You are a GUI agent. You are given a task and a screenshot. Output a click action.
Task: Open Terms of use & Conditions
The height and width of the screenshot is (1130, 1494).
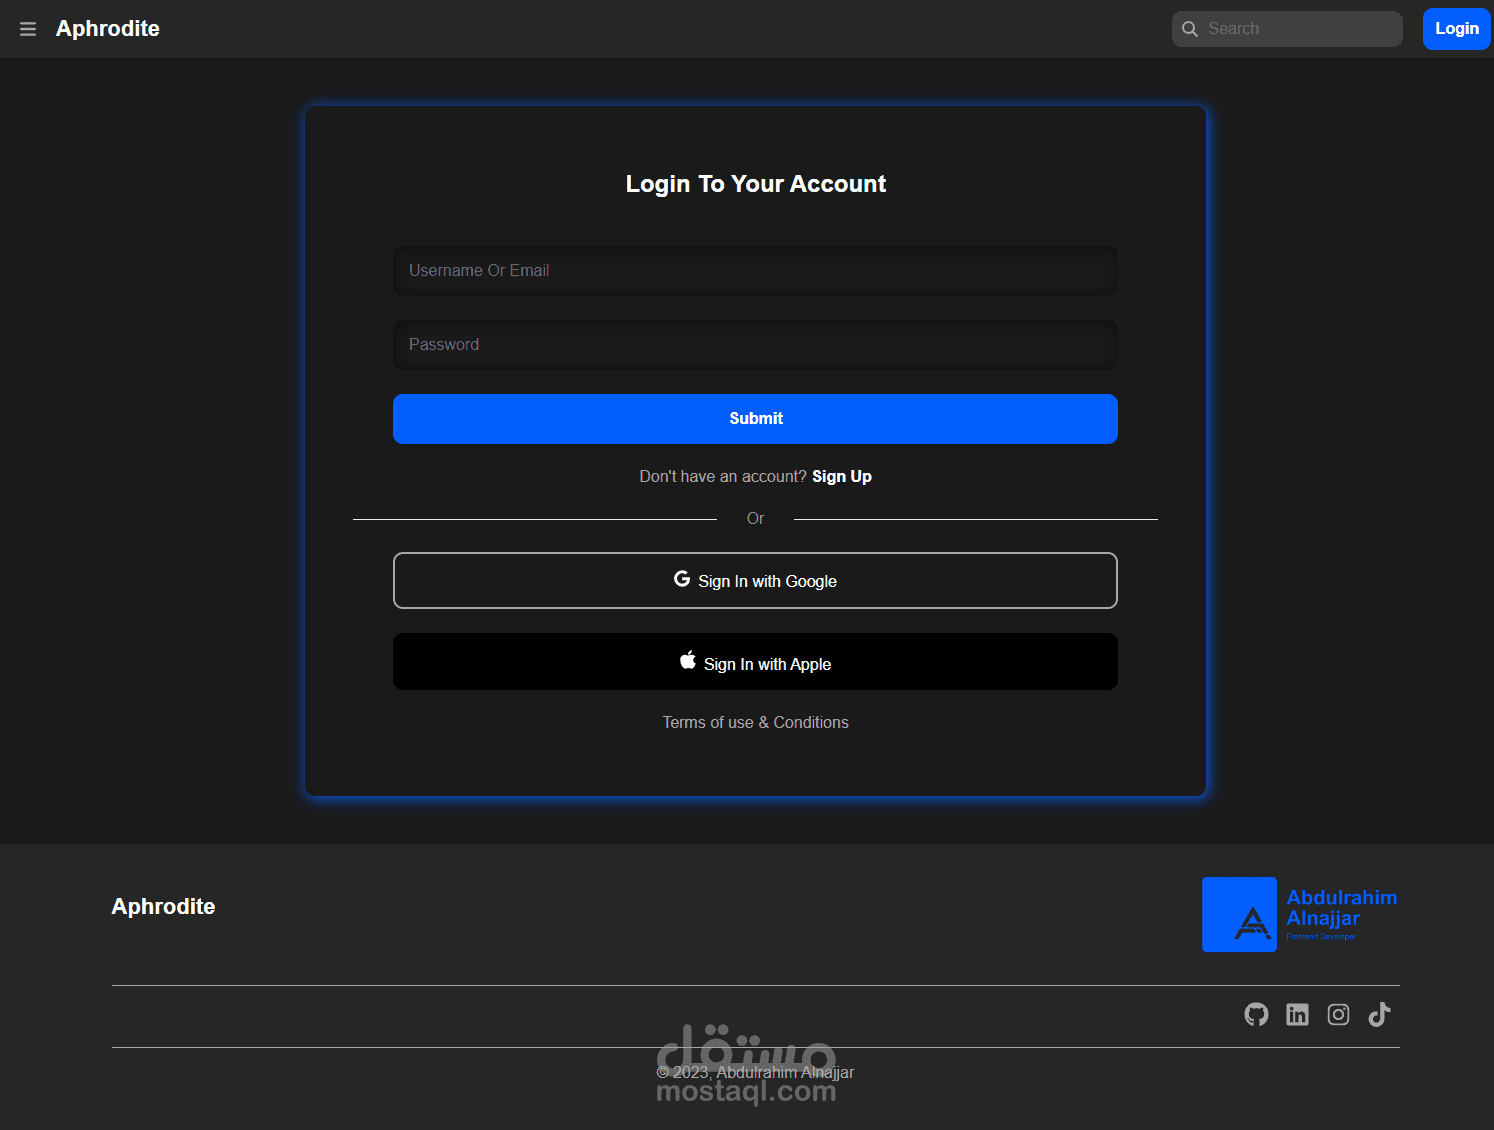coord(755,722)
